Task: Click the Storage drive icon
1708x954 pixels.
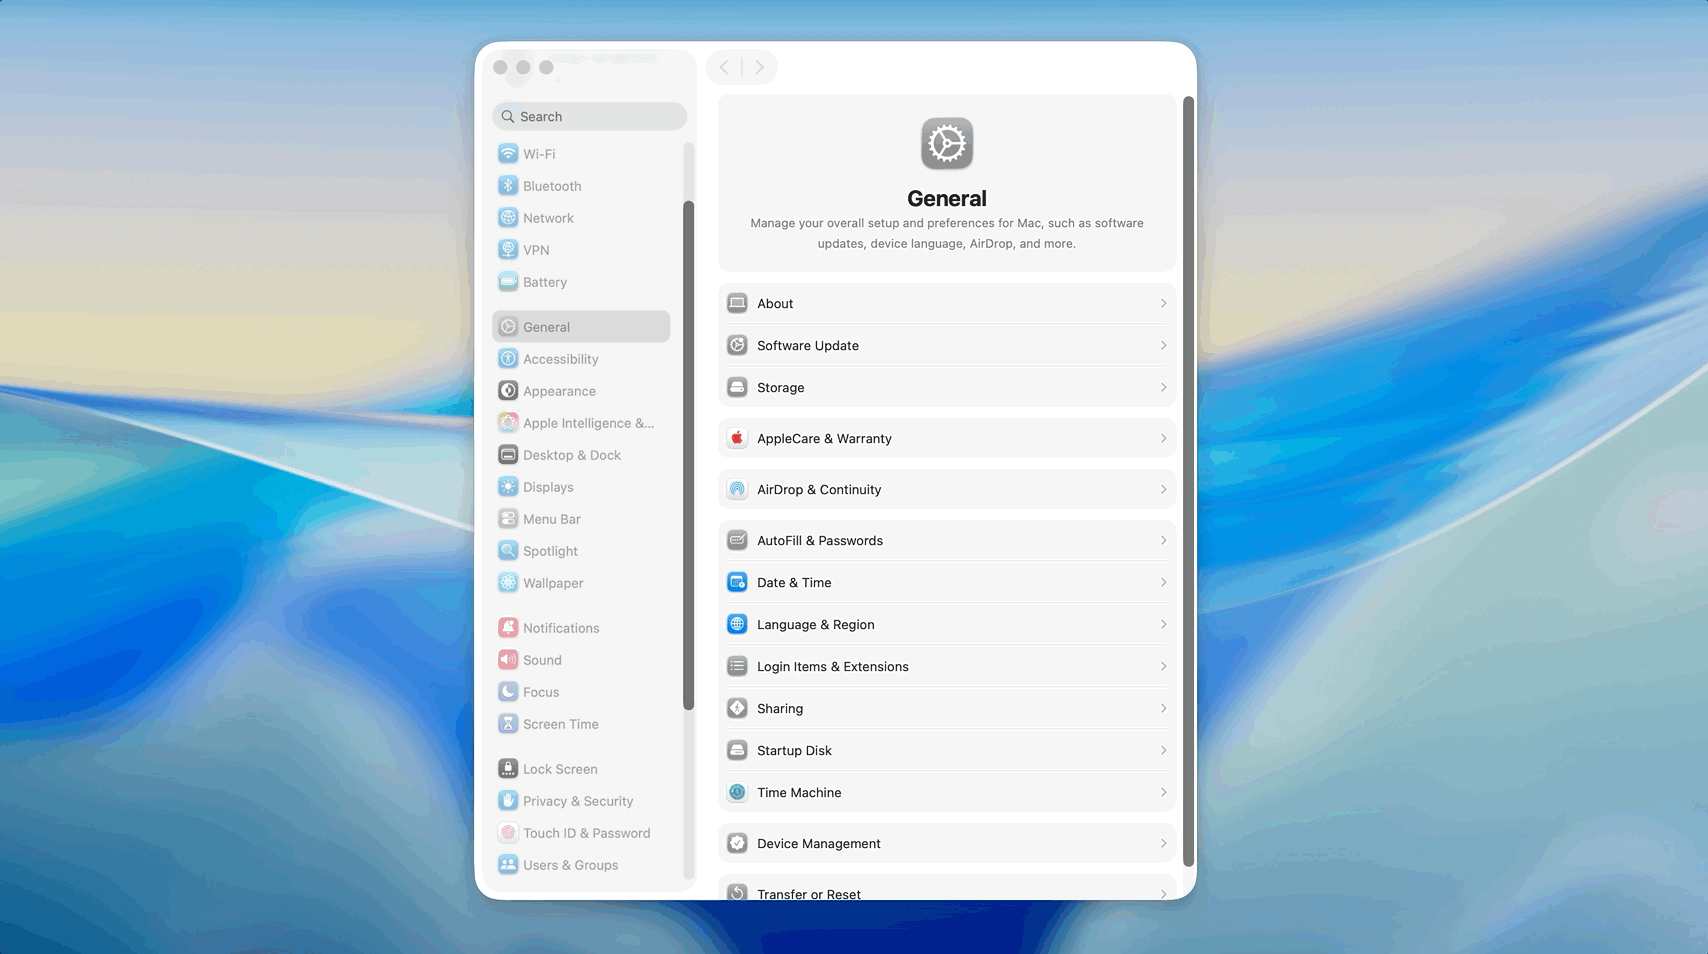Action: tap(737, 387)
